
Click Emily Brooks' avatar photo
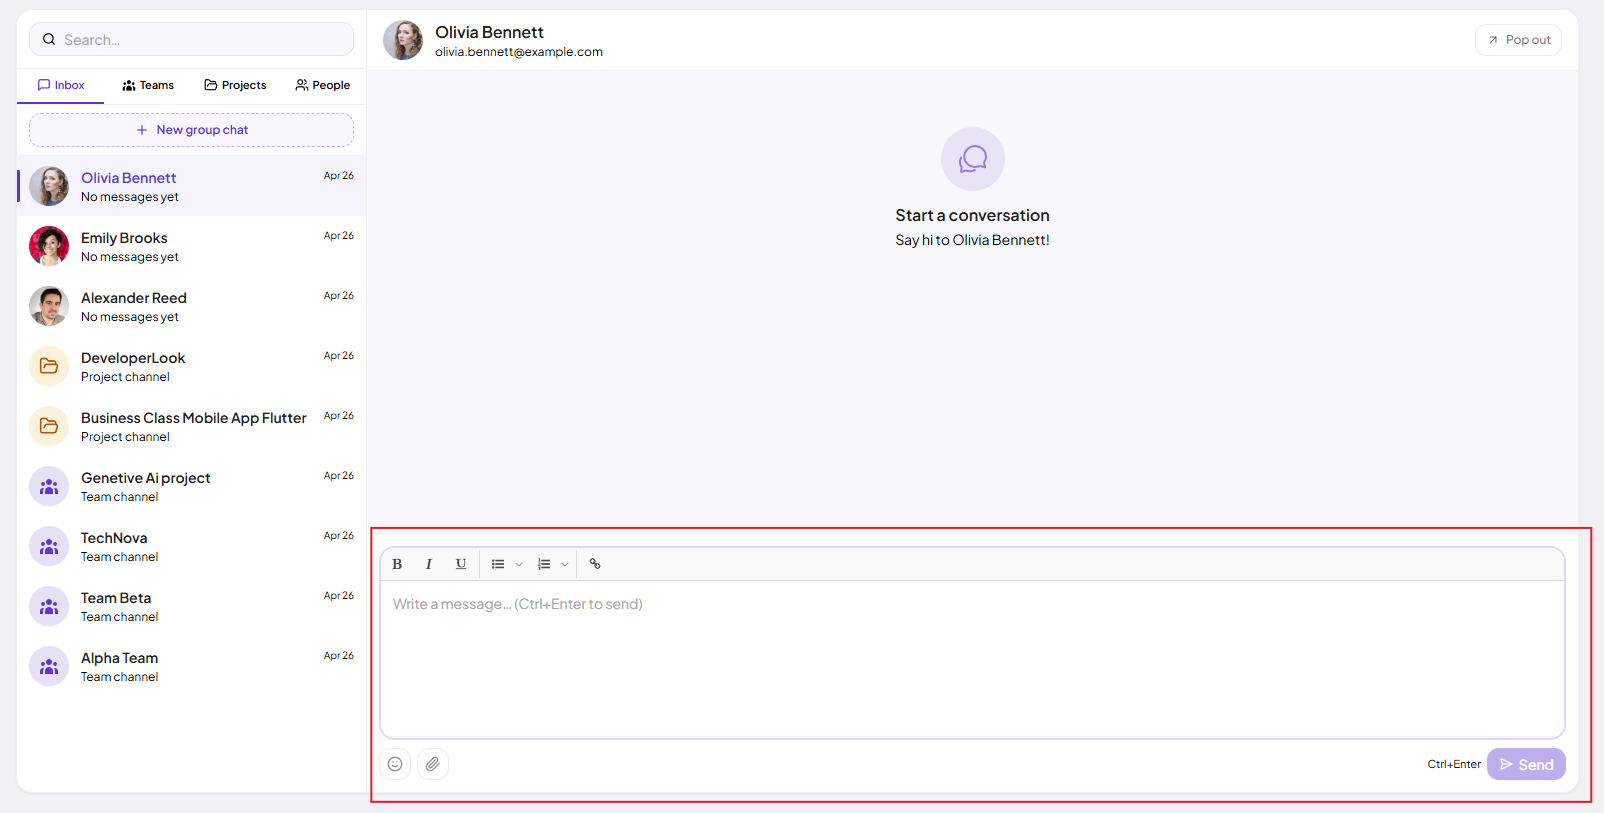[x=49, y=246]
